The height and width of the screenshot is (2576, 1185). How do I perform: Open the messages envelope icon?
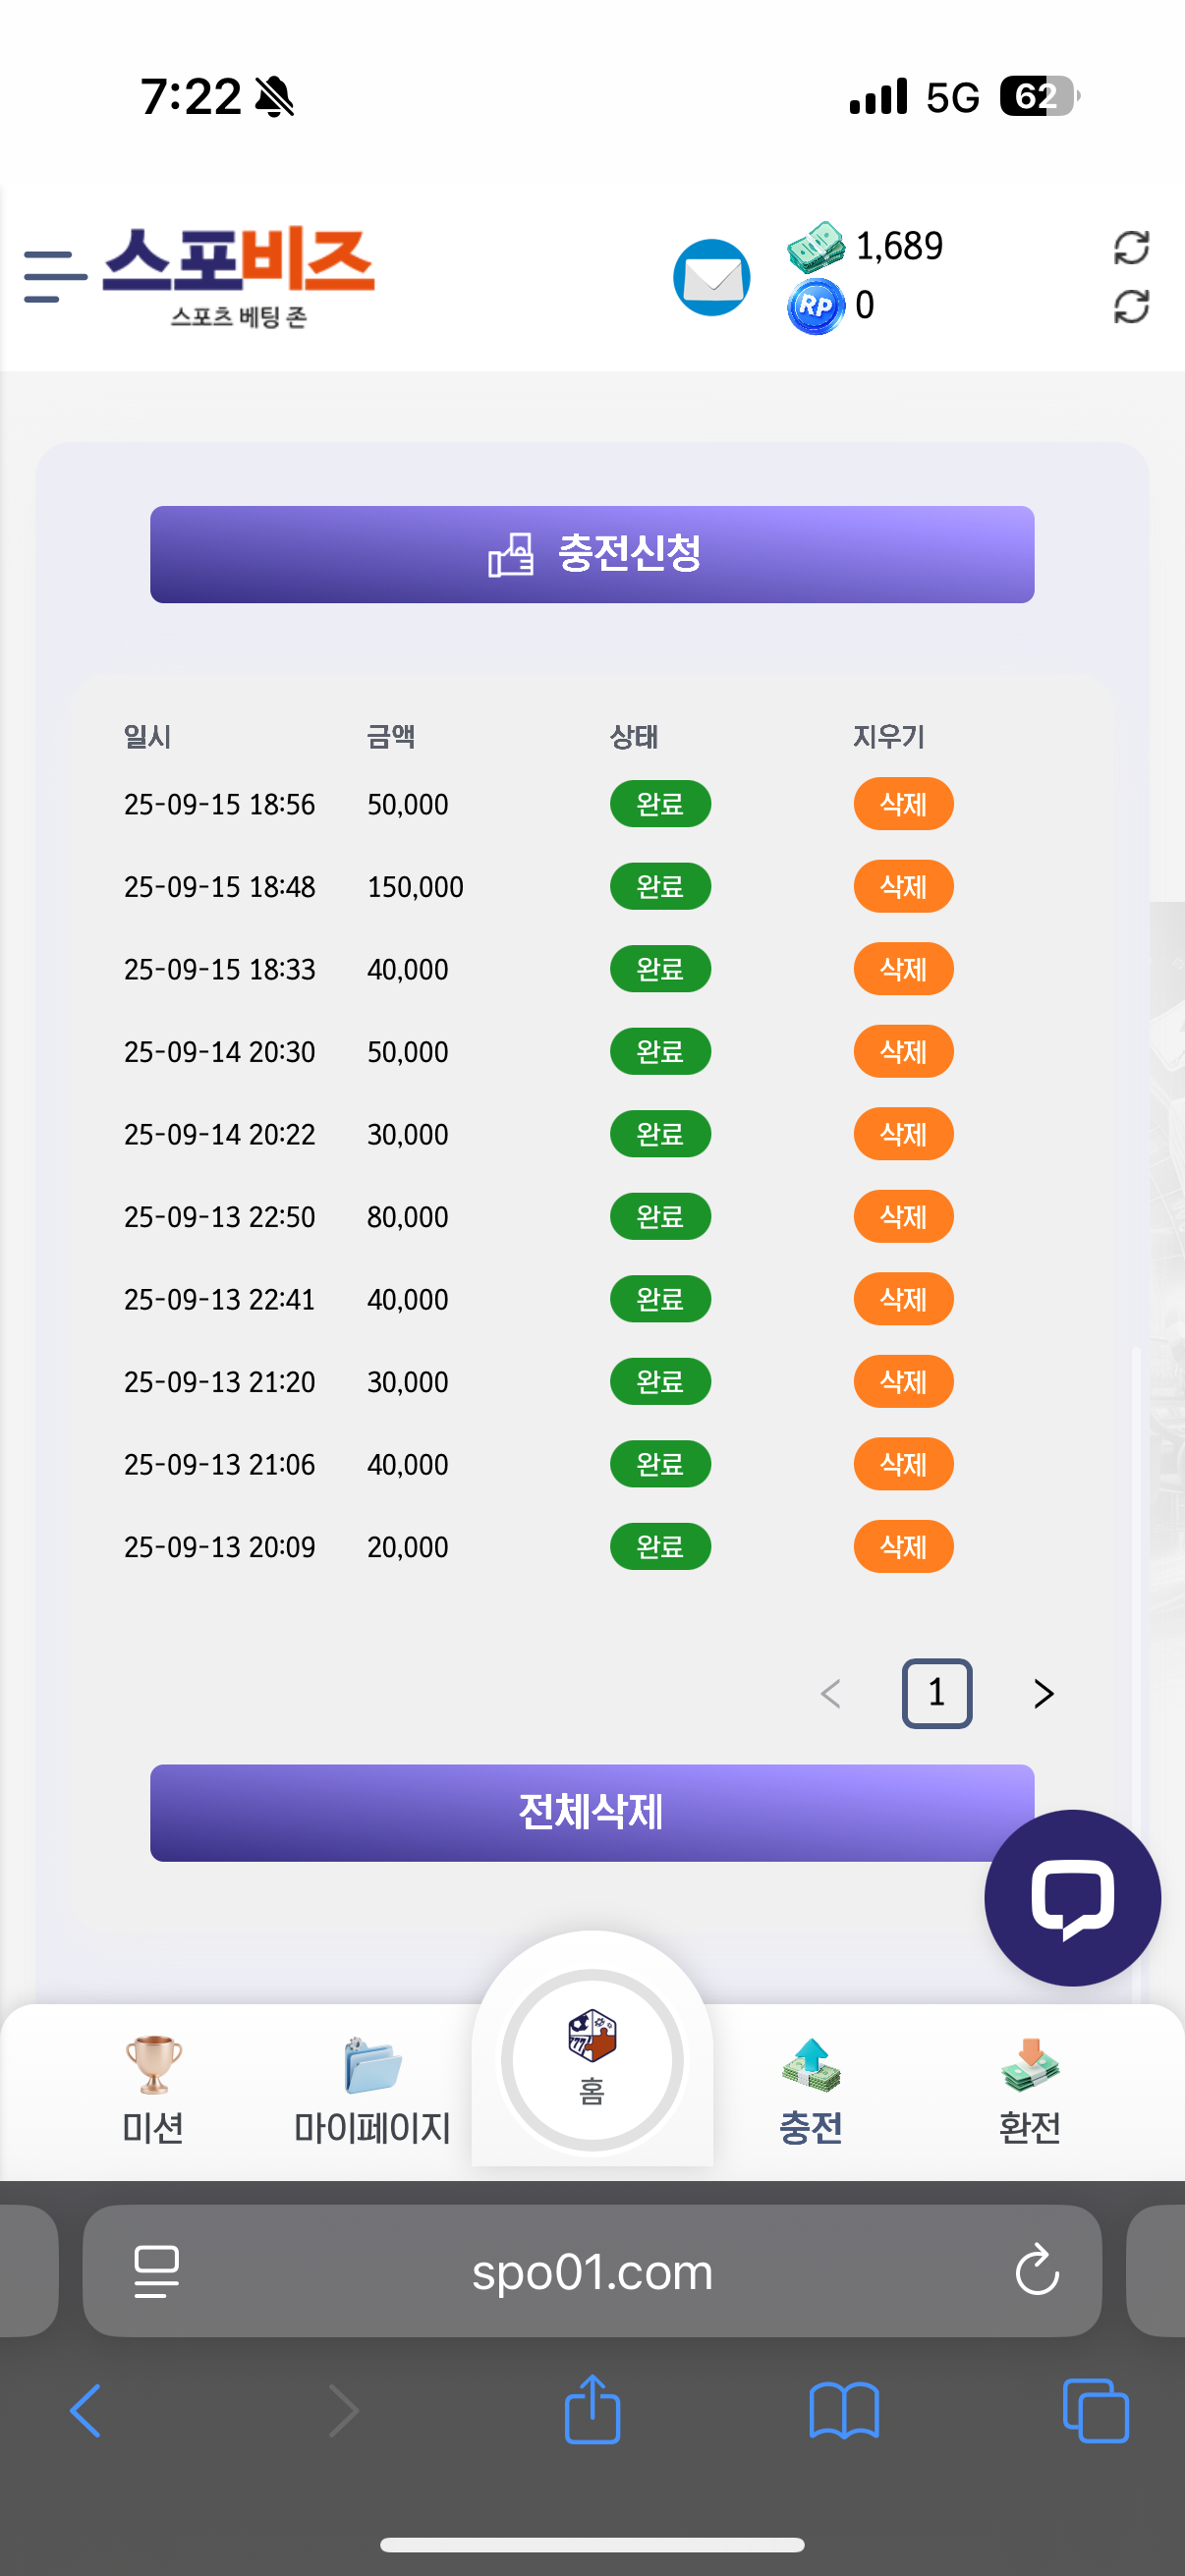click(711, 277)
